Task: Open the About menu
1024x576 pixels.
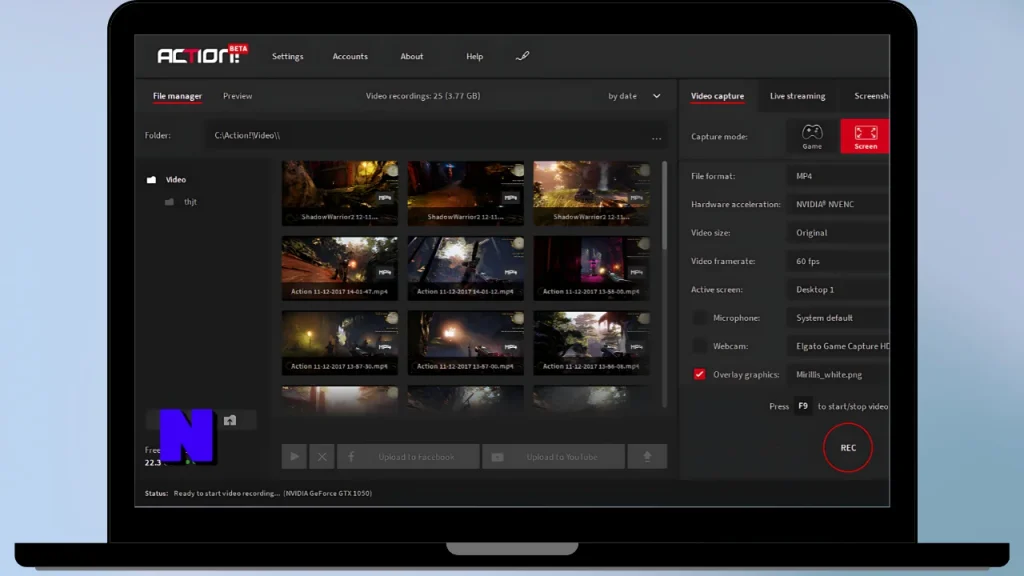Action: [411, 56]
